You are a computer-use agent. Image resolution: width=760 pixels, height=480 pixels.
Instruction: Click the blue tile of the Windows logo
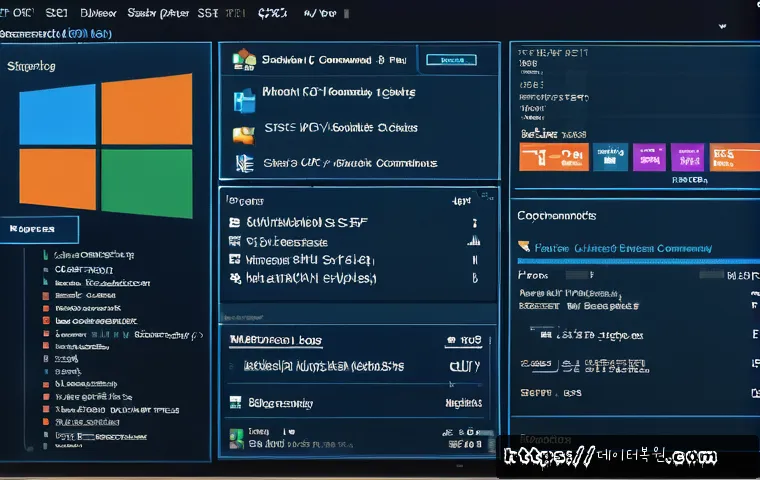coord(57,114)
